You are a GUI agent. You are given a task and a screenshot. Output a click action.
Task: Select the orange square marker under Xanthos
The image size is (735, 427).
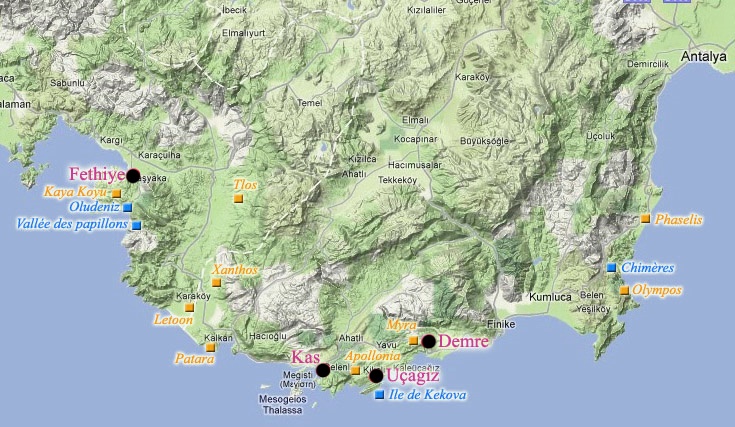click(x=216, y=283)
